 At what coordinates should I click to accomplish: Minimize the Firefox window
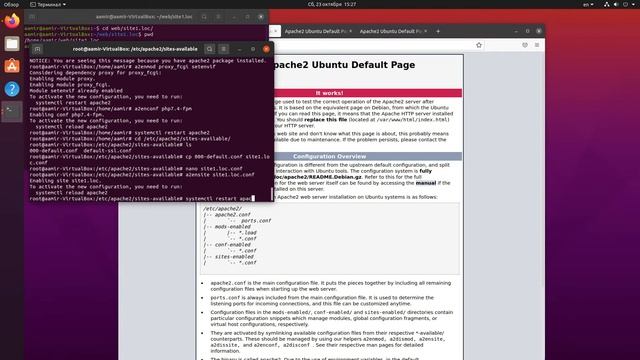pyautogui.click(x=516, y=31)
